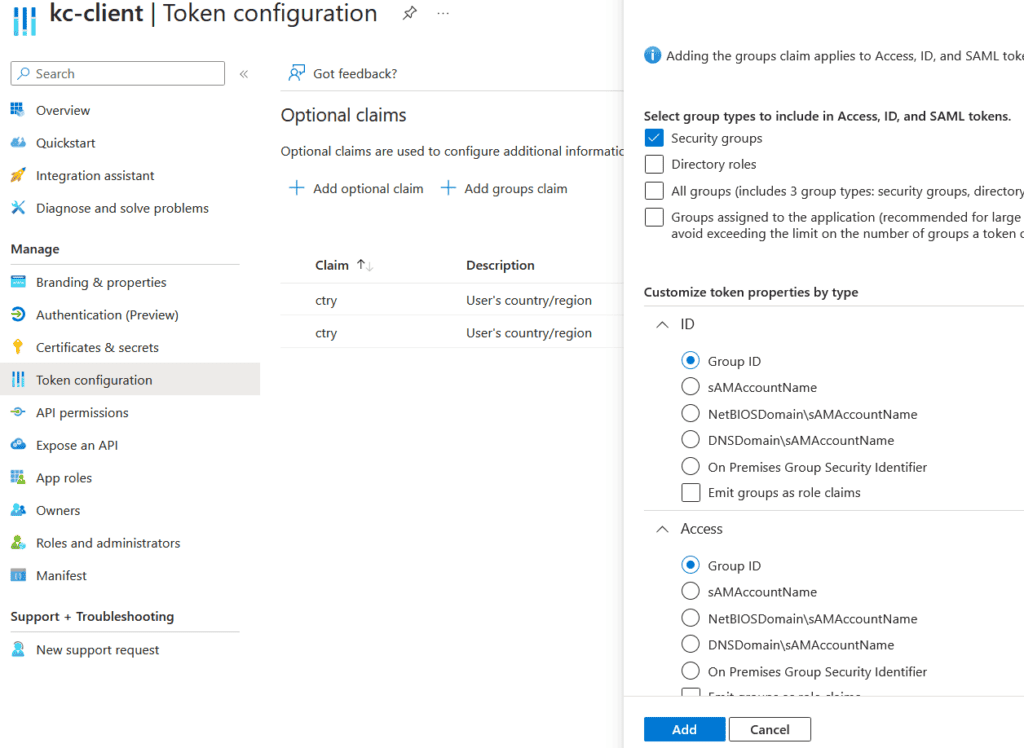Click the sidebar Search field
The width and height of the screenshot is (1024, 748).
118,74
